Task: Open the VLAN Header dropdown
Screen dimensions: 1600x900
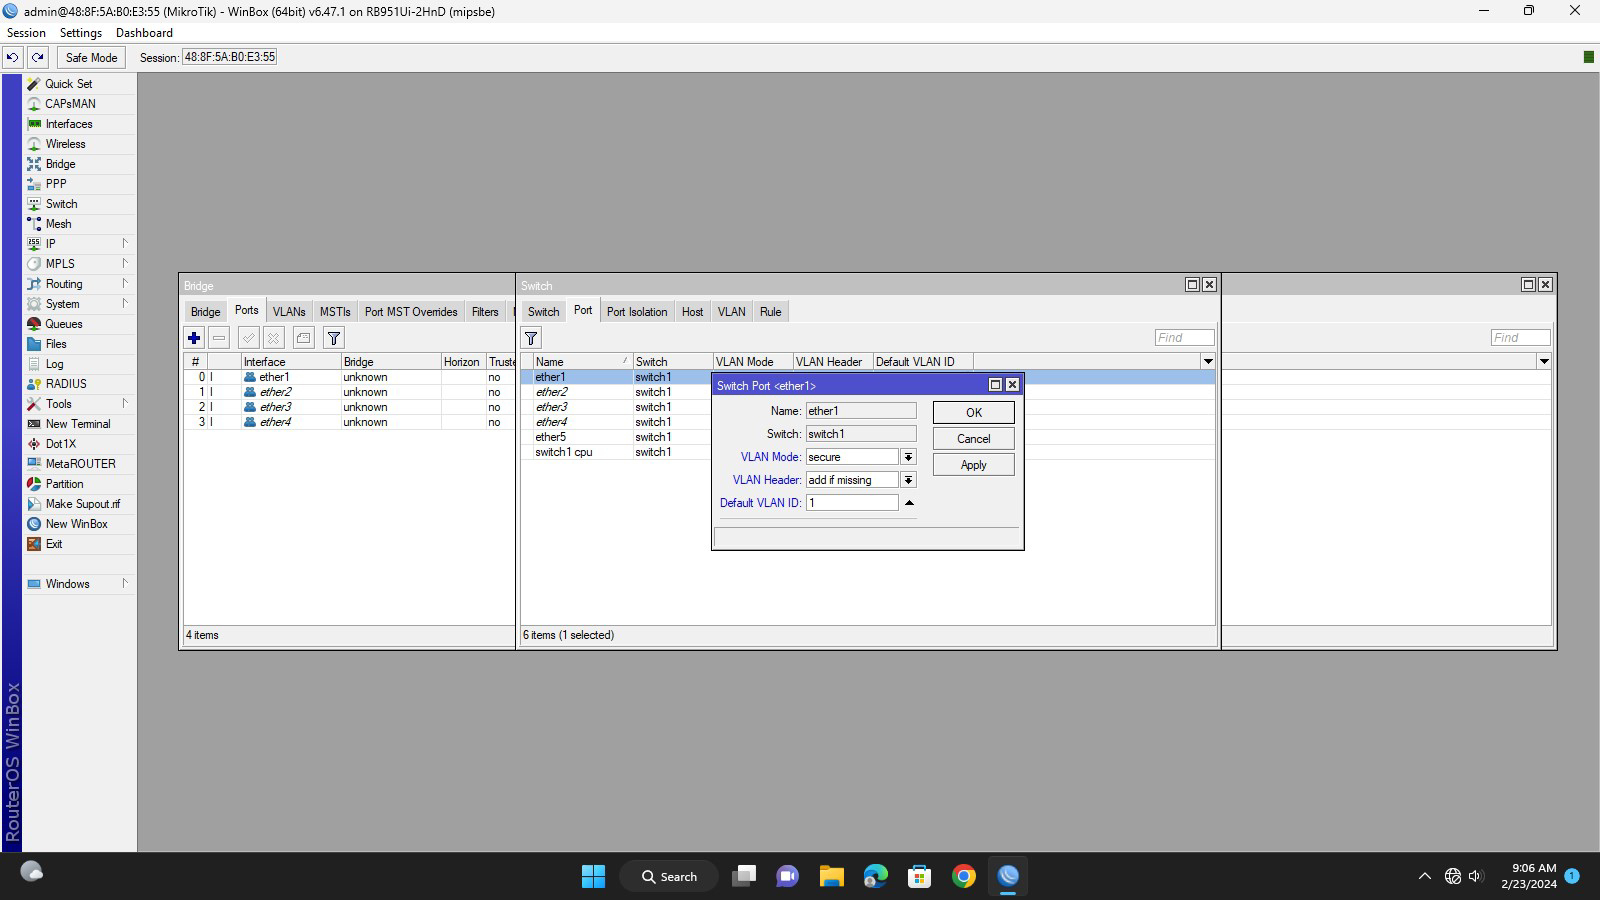Action: pos(908,480)
